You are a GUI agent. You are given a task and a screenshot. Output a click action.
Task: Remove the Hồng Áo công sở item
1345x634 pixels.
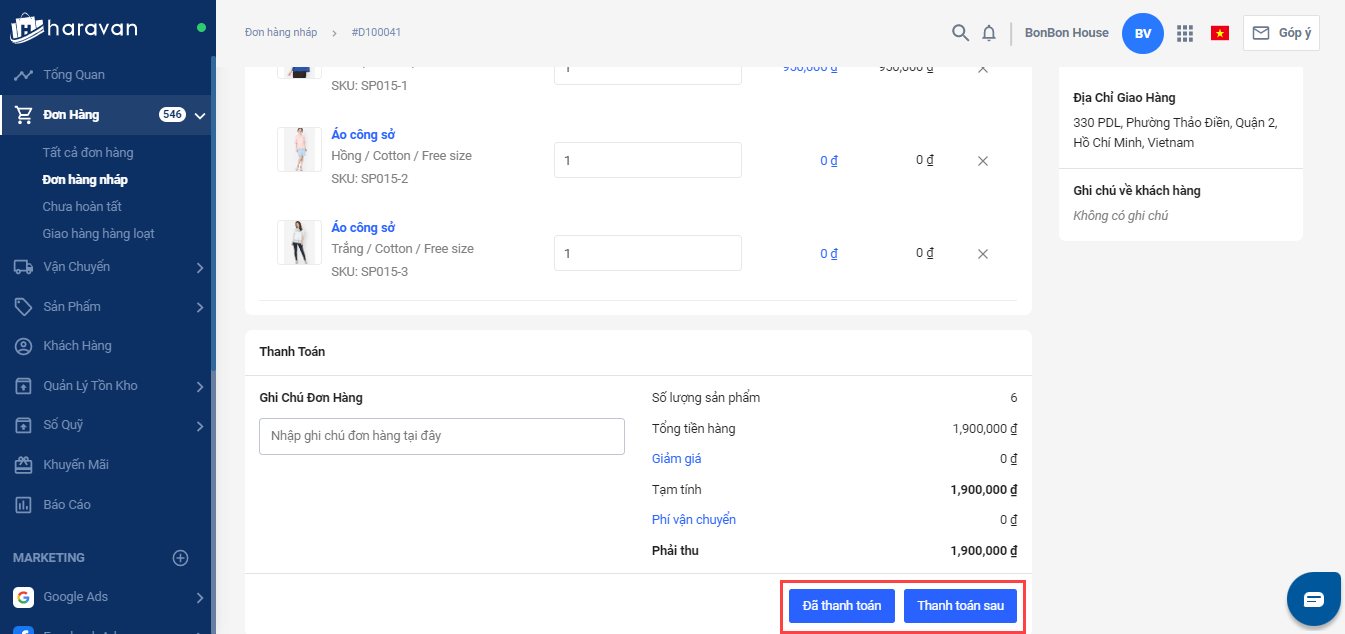pyautogui.click(x=982, y=161)
